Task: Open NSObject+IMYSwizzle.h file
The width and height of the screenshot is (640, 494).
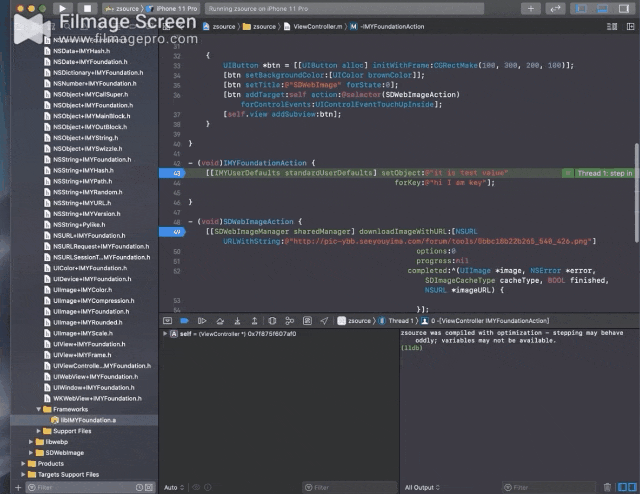Action: point(83,149)
